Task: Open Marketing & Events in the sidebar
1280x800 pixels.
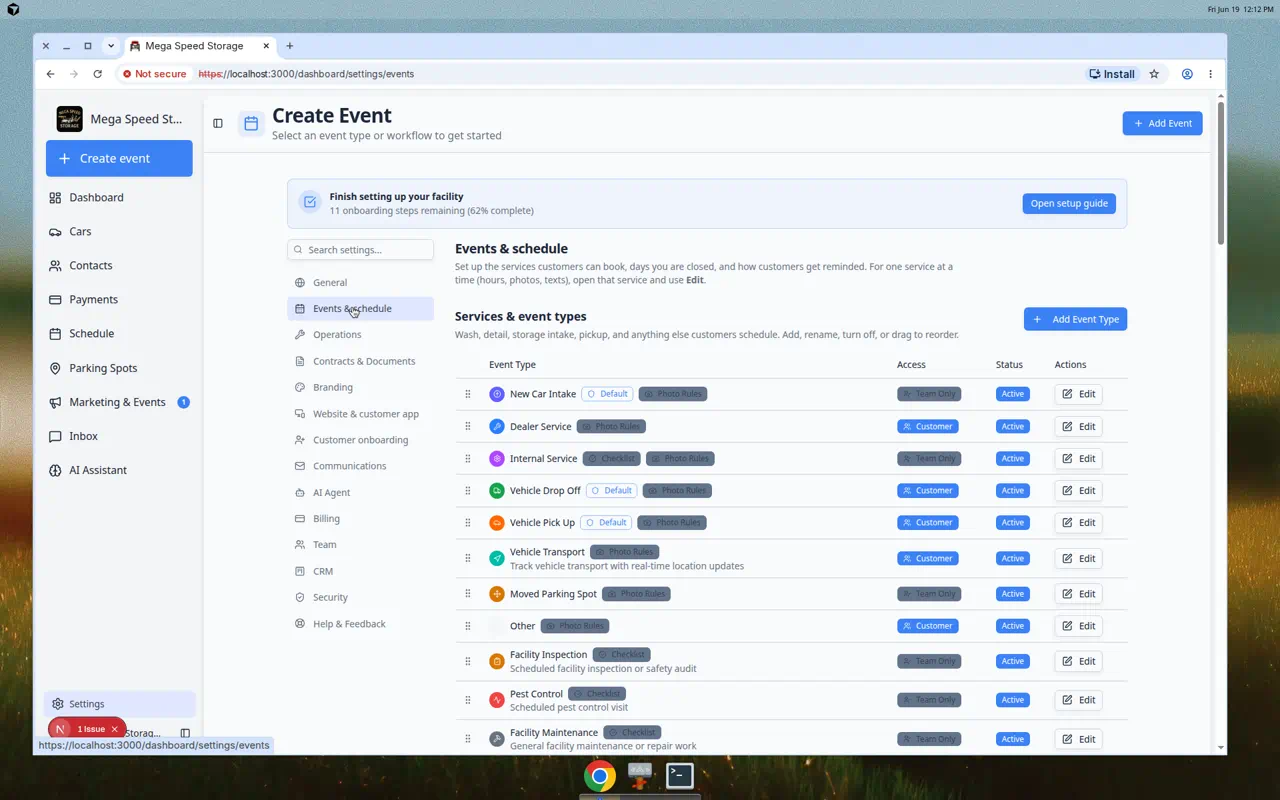Action: (x=119, y=402)
